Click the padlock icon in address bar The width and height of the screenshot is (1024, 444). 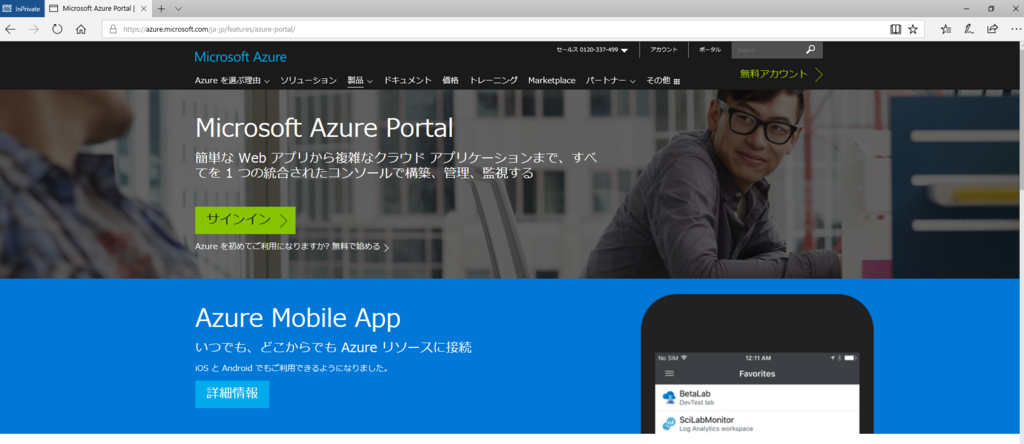coord(113,29)
